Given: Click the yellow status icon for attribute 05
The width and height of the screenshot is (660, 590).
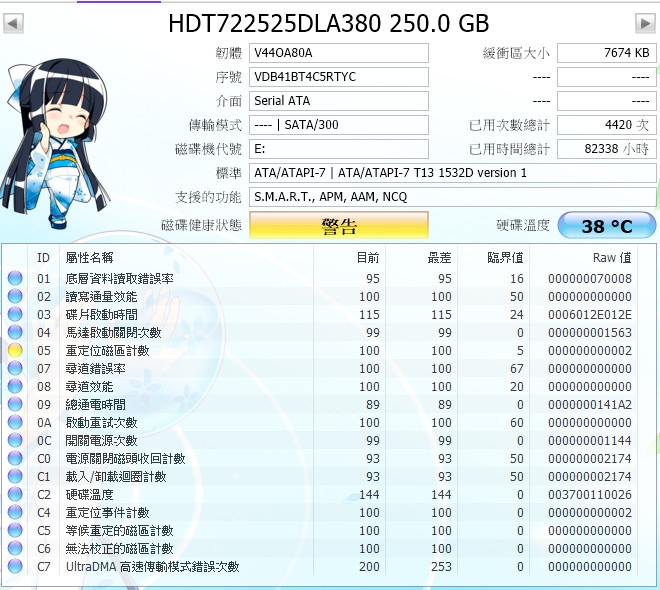Looking at the screenshot, I should click(15, 350).
